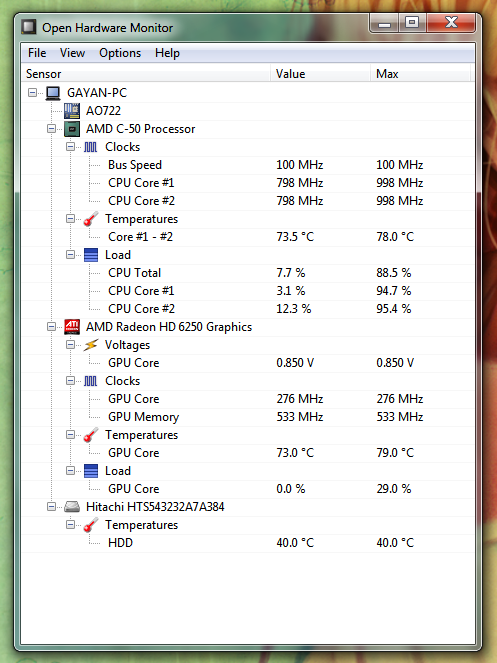Click the ATI Radeon graphics icon
The width and height of the screenshot is (497, 663).
(x=72, y=327)
